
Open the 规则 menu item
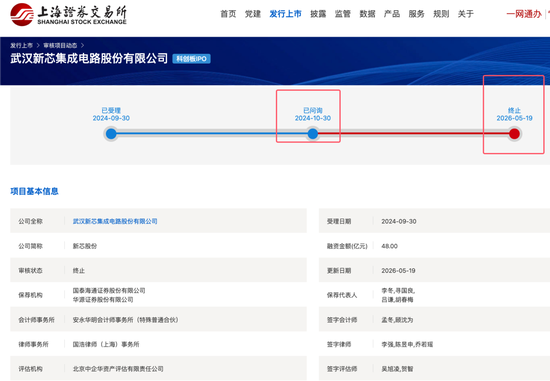click(441, 14)
